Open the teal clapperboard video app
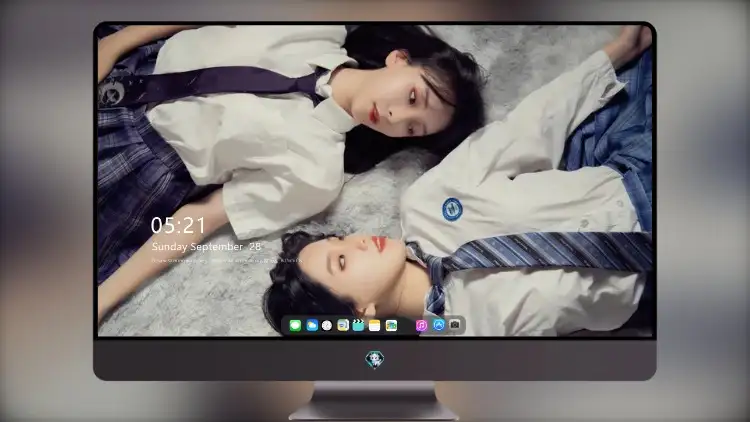This screenshot has width=750, height=422. click(358, 326)
